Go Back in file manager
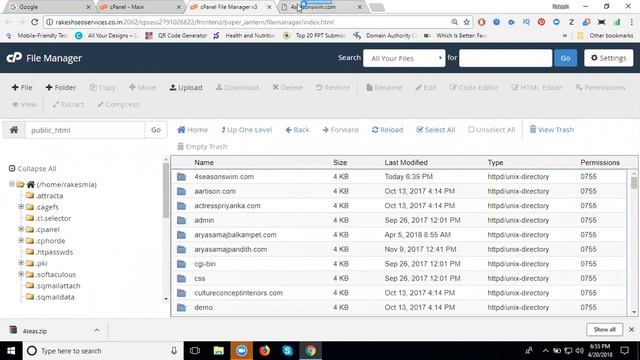640x360 pixels. (x=297, y=130)
